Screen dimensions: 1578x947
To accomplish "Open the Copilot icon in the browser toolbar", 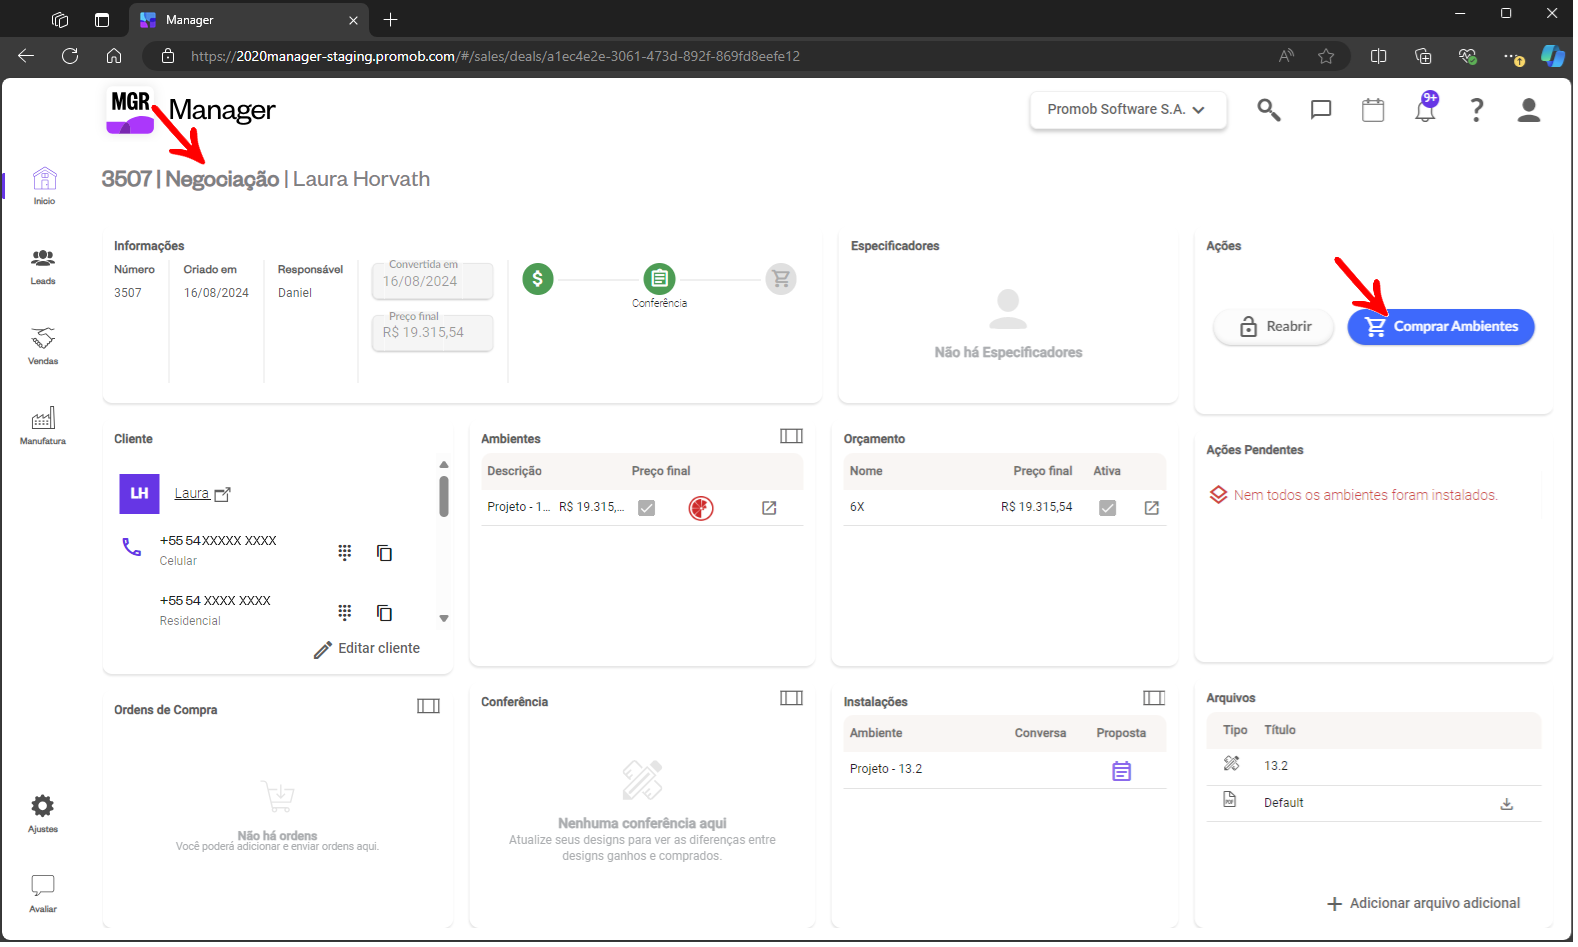I will (x=1553, y=56).
